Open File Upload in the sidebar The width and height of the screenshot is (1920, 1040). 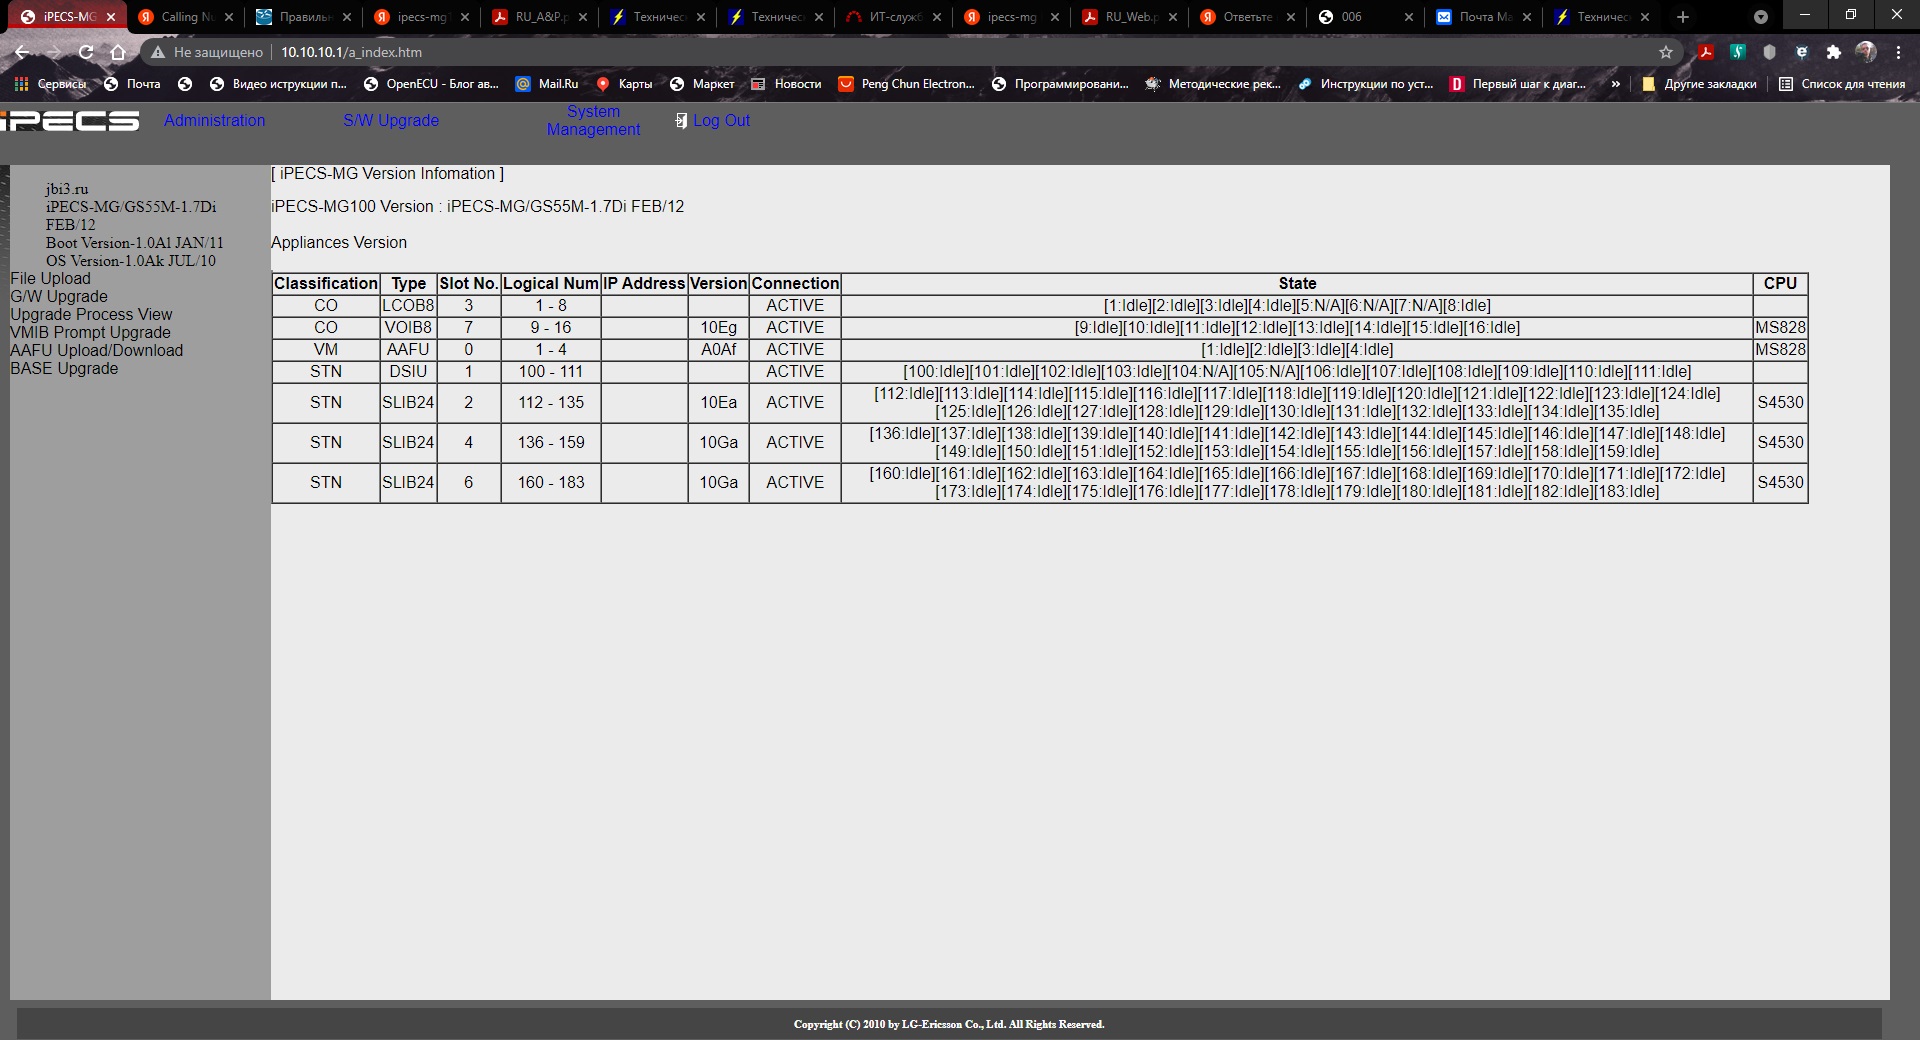[x=50, y=278]
